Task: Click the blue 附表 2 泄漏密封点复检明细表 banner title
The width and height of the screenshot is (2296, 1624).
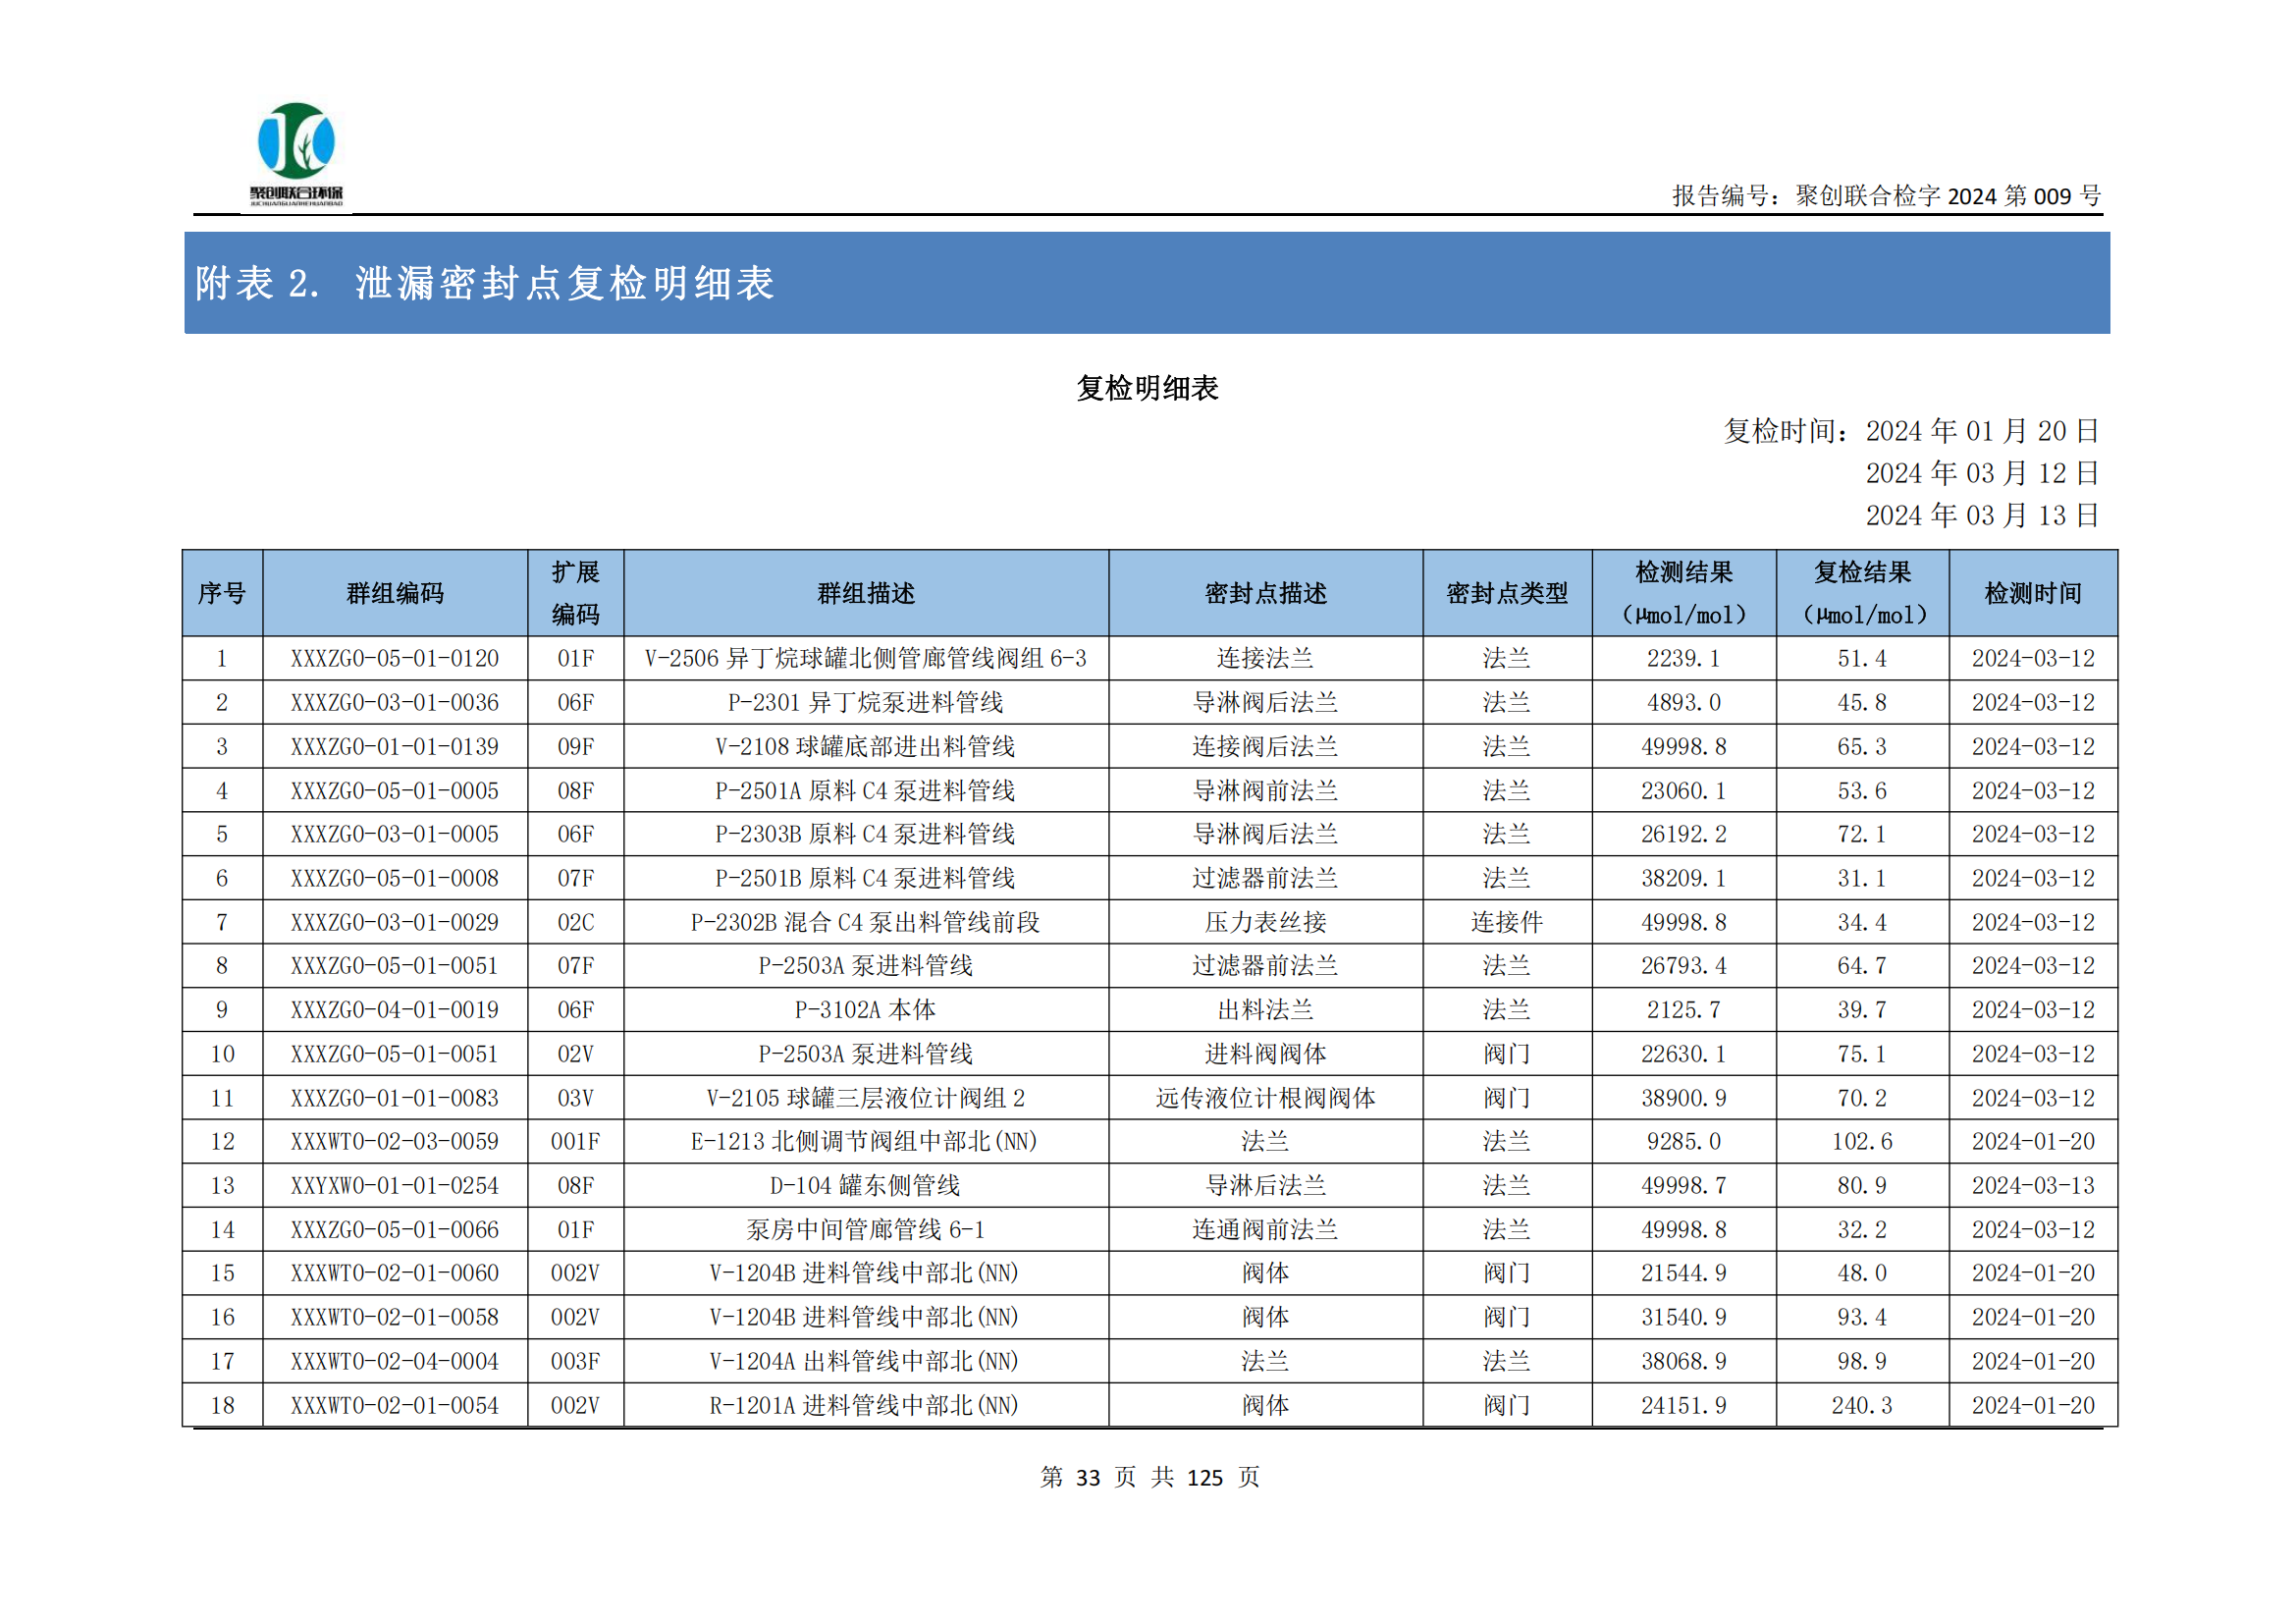Action: tap(485, 283)
